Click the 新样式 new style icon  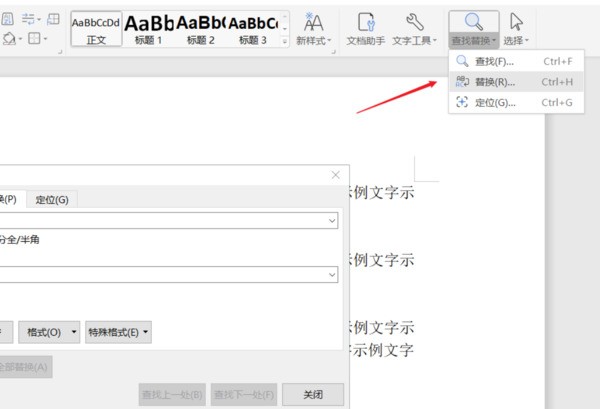(313, 22)
